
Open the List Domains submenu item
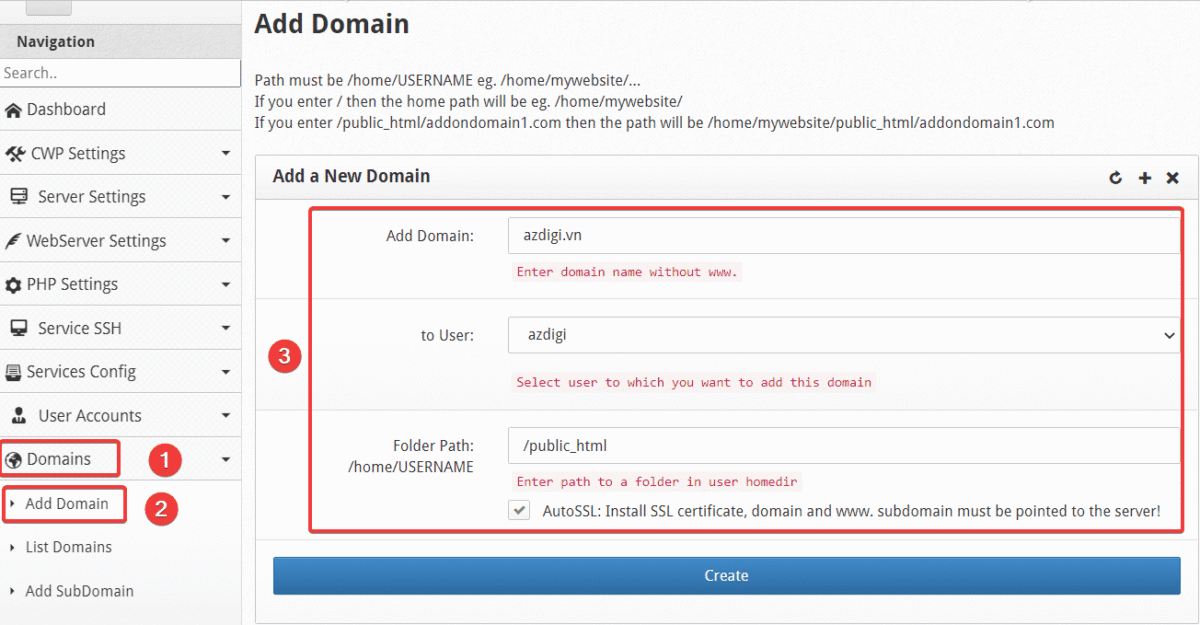tap(68, 547)
